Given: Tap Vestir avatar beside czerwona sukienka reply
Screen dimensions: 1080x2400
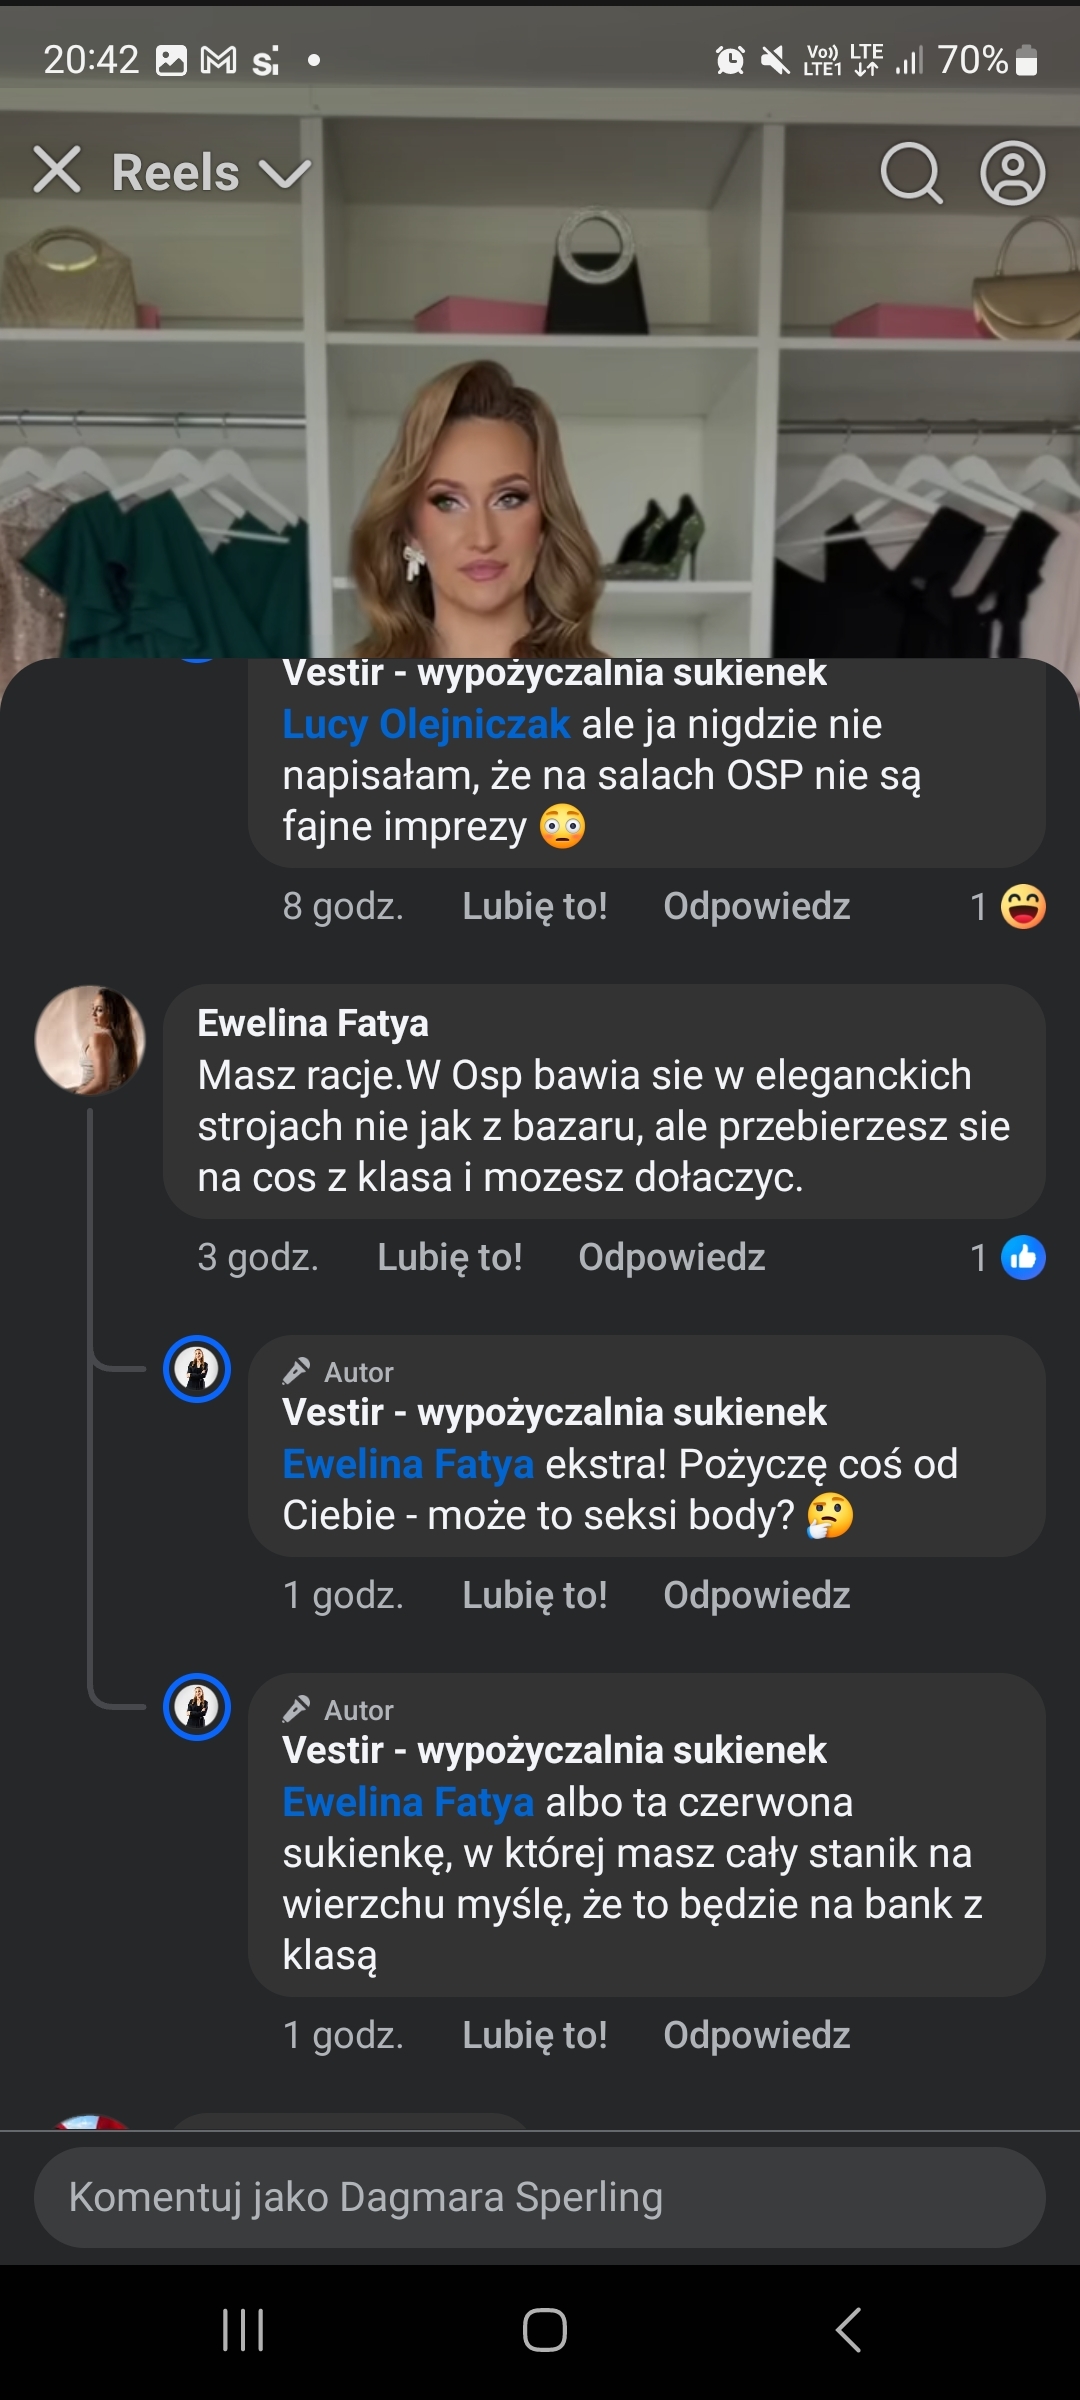Looking at the screenshot, I should pos(197,1707).
